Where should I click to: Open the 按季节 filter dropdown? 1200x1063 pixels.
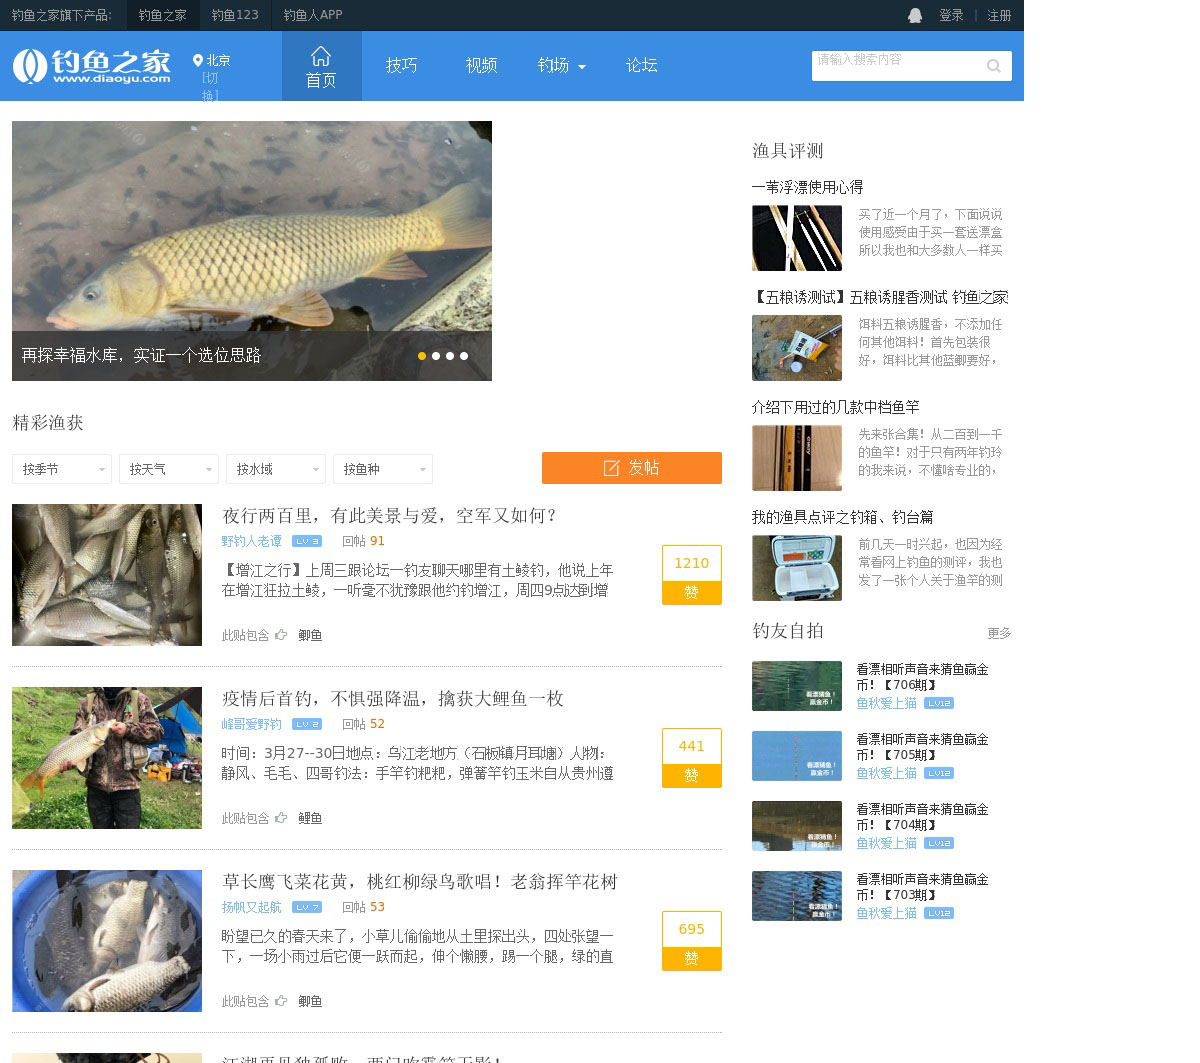[61, 469]
